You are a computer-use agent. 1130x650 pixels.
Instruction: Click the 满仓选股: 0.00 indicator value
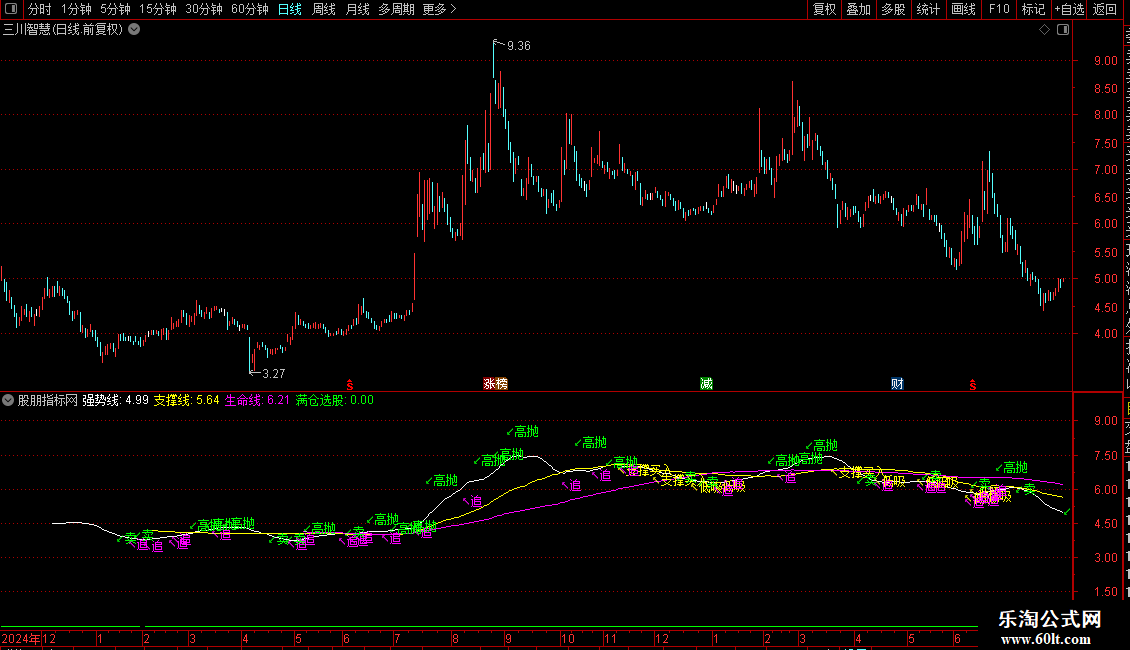click(x=334, y=400)
